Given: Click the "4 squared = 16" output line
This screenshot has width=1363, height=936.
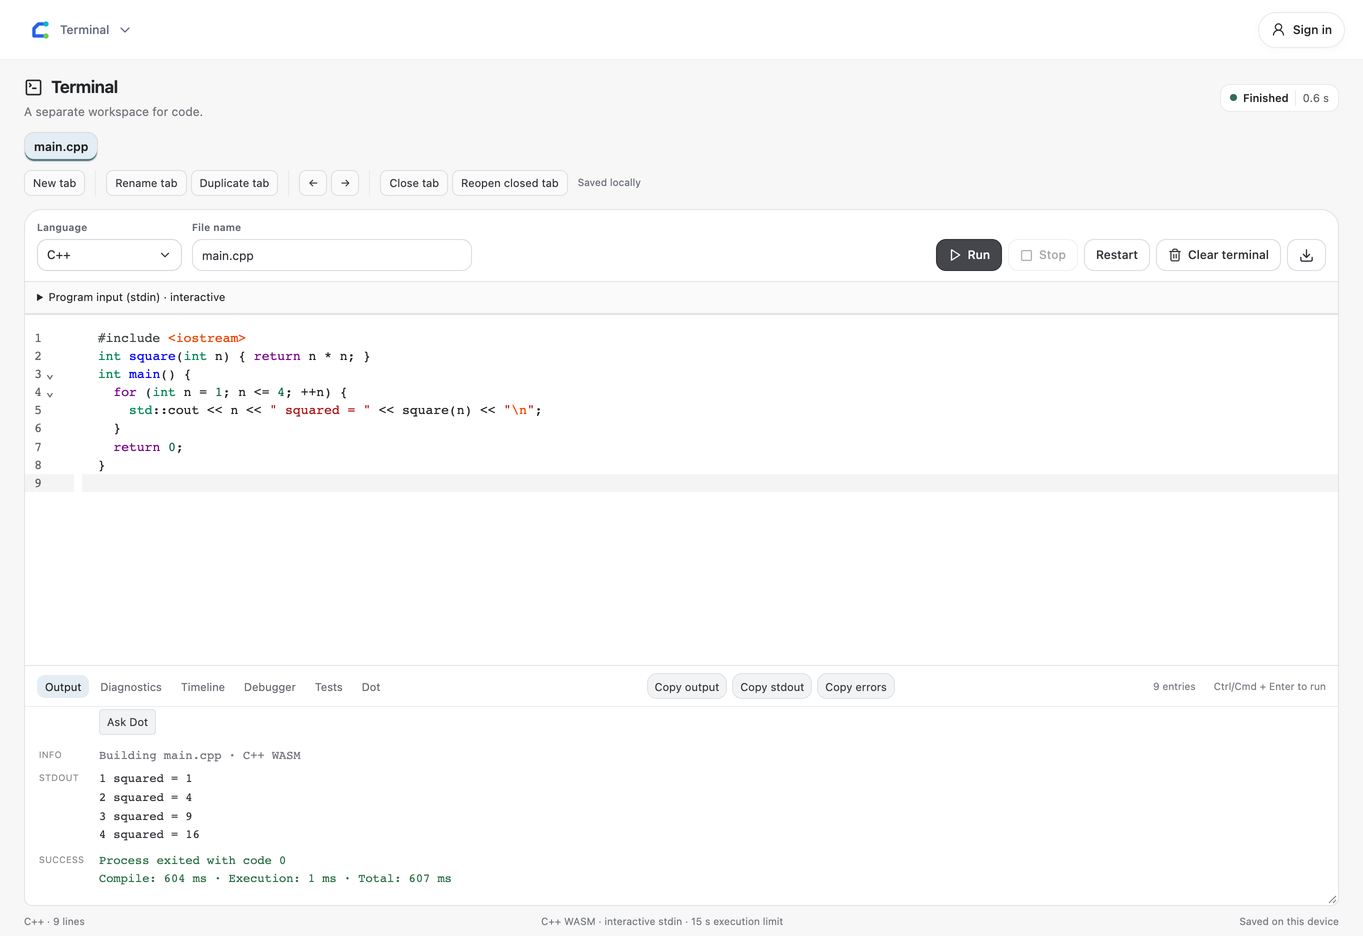Looking at the screenshot, I should (149, 834).
